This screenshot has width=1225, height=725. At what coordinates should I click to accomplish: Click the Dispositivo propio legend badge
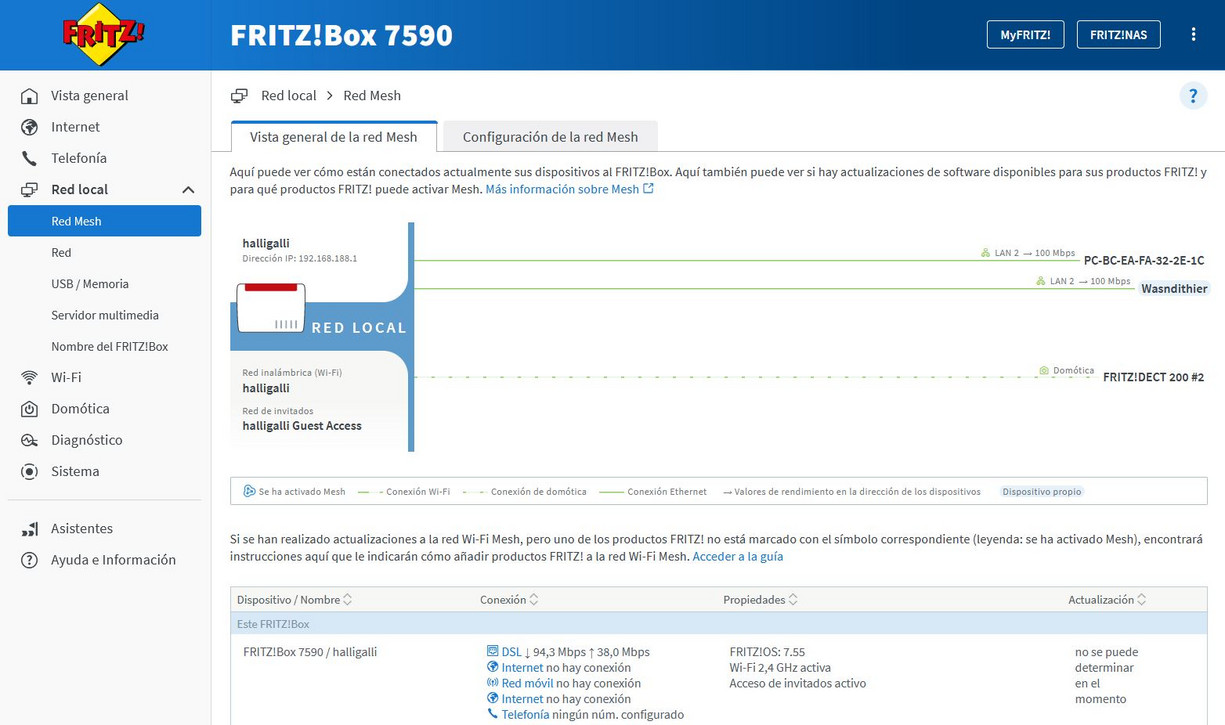click(1042, 492)
